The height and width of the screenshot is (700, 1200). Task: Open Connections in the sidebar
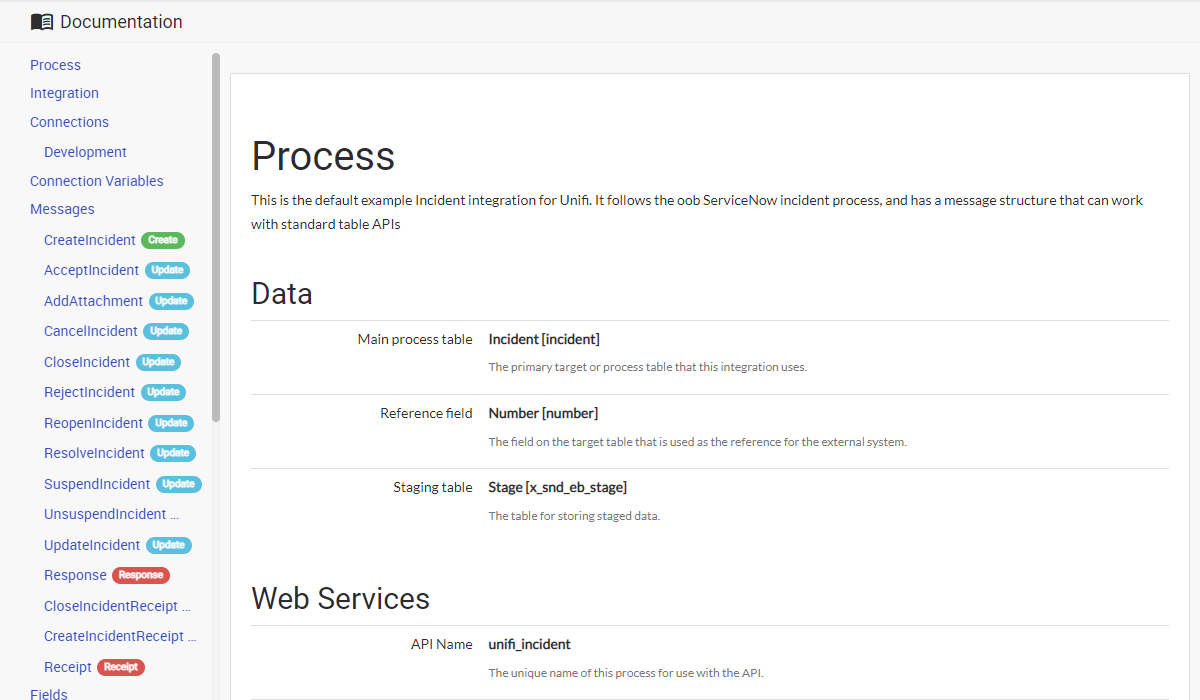(x=69, y=122)
